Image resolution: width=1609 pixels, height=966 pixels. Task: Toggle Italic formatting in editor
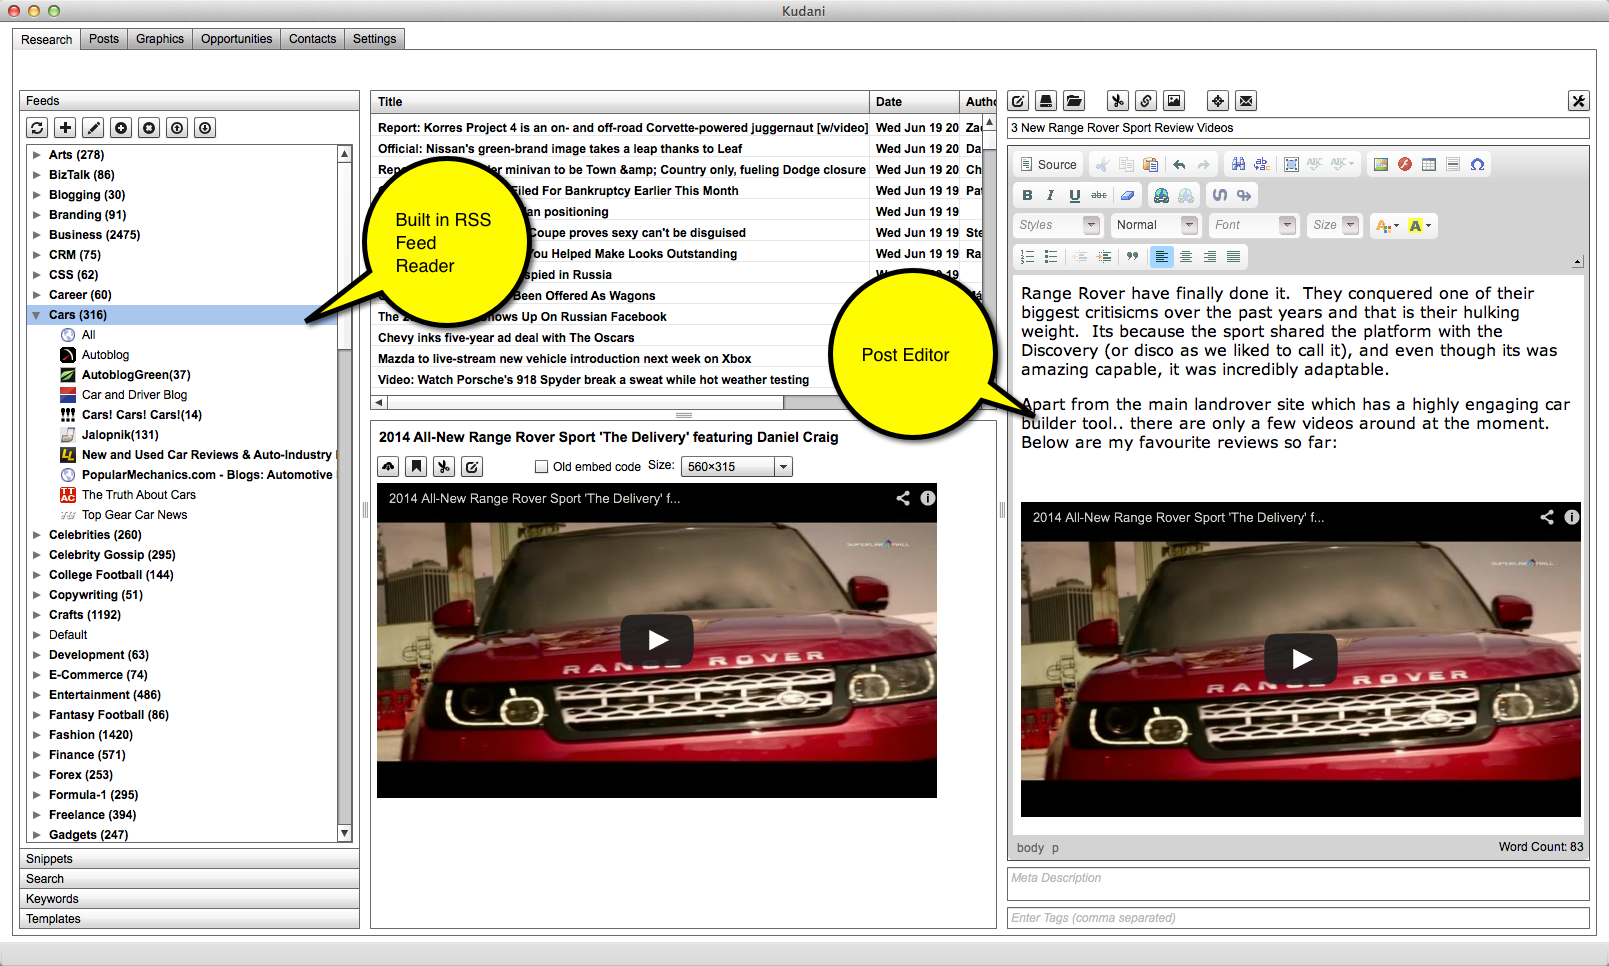click(x=1051, y=196)
